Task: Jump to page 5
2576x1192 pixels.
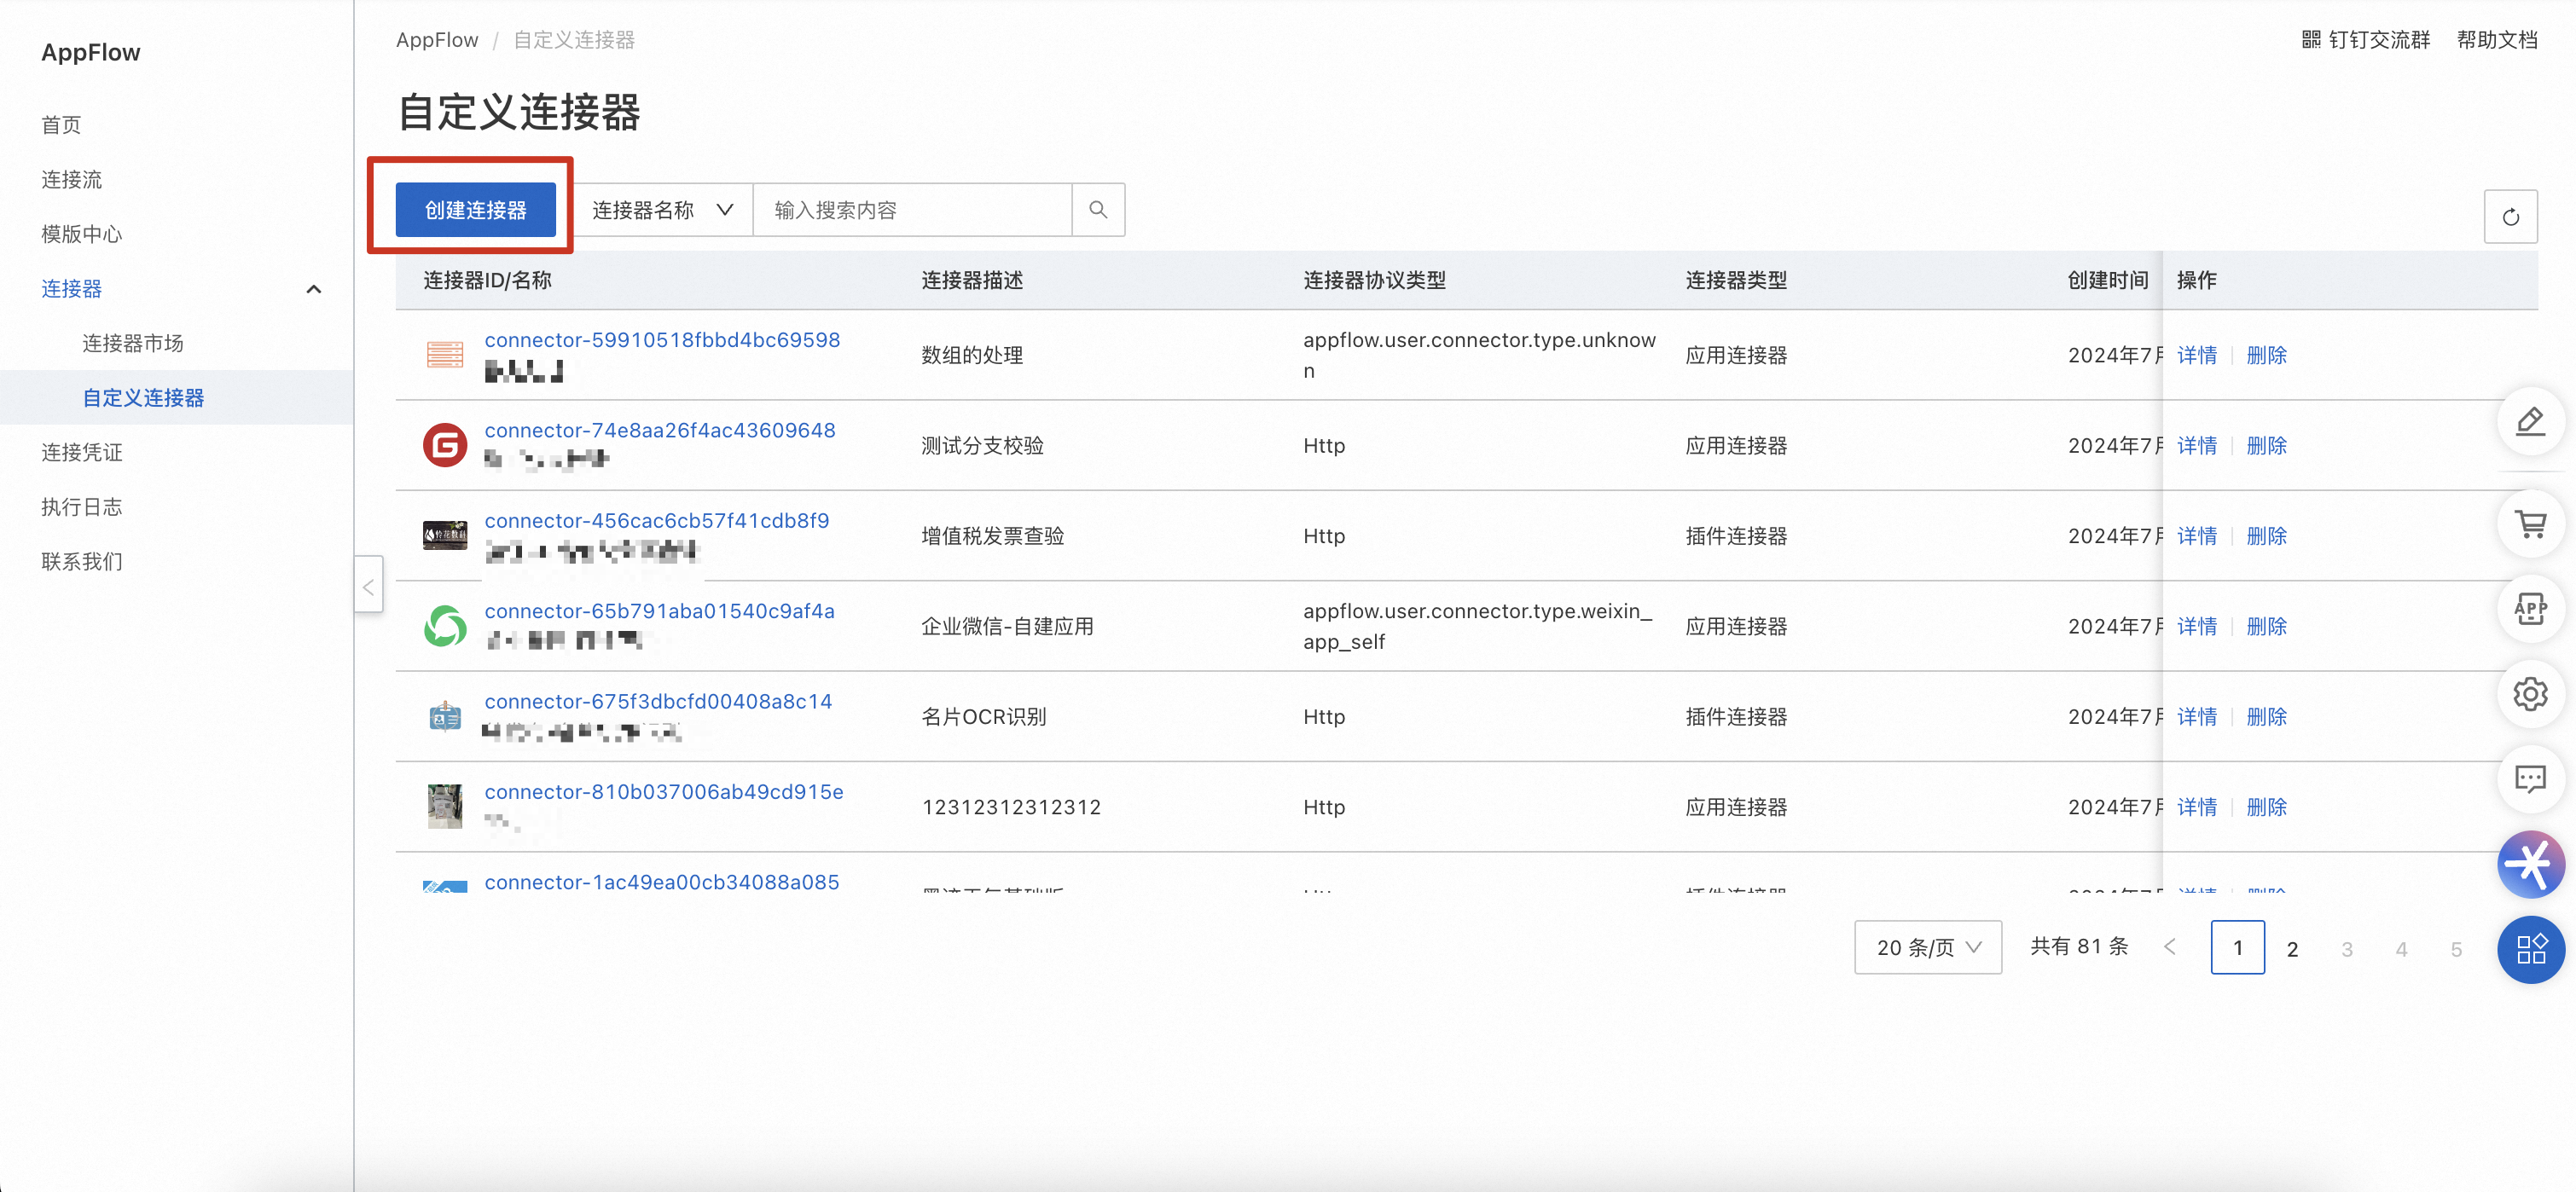Action: [2455, 948]
